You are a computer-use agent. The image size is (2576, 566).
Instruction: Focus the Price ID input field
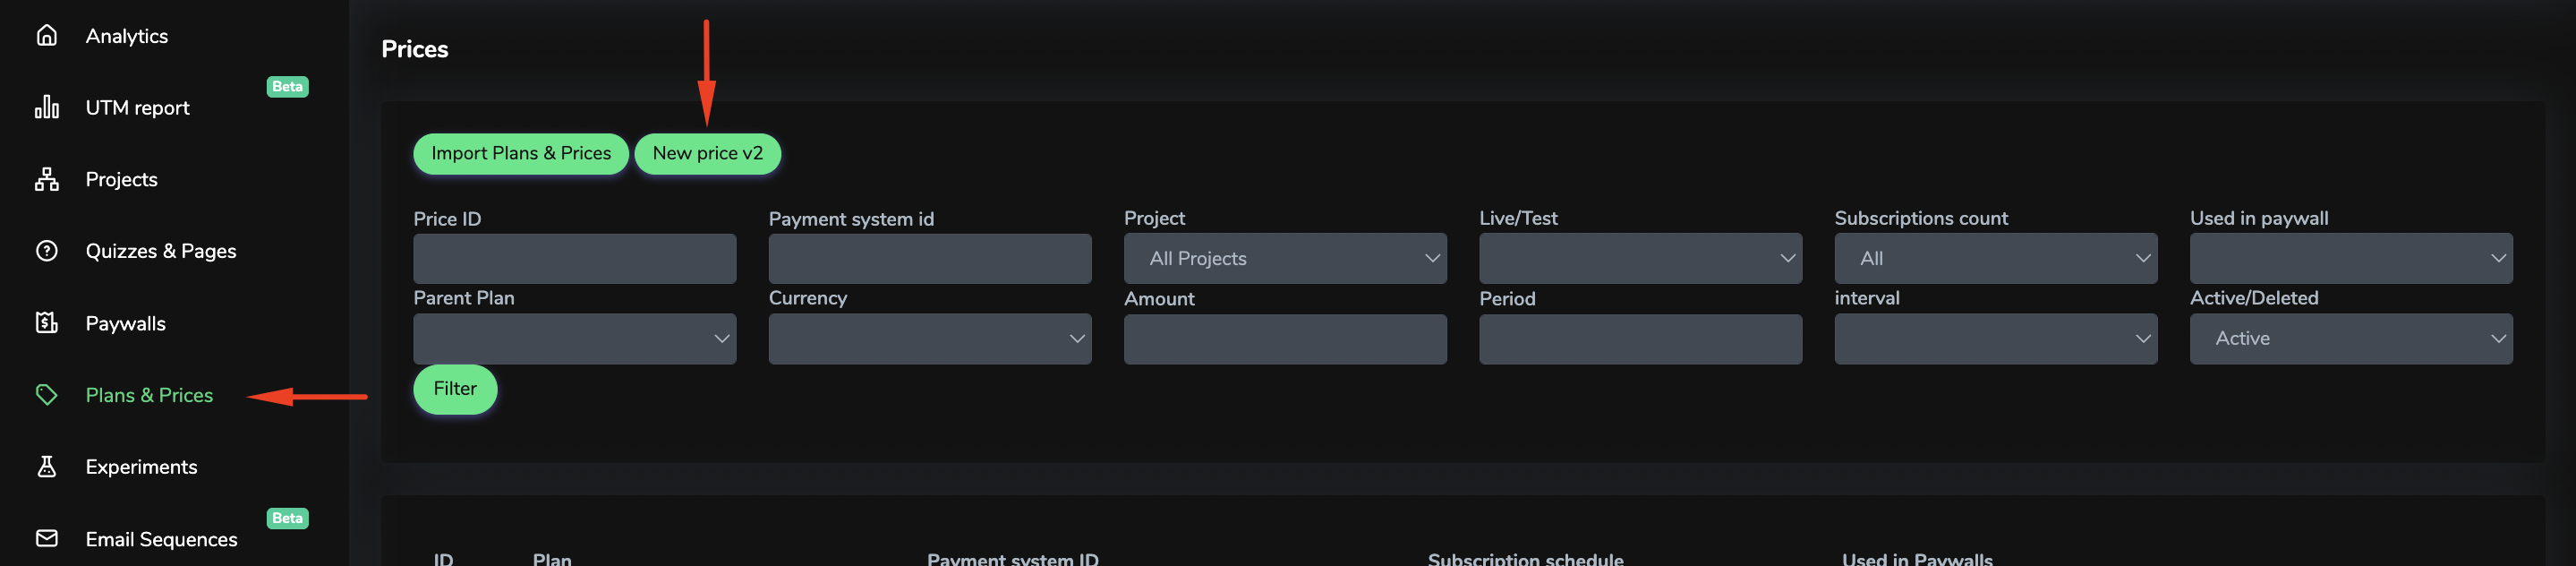point(575,259)
